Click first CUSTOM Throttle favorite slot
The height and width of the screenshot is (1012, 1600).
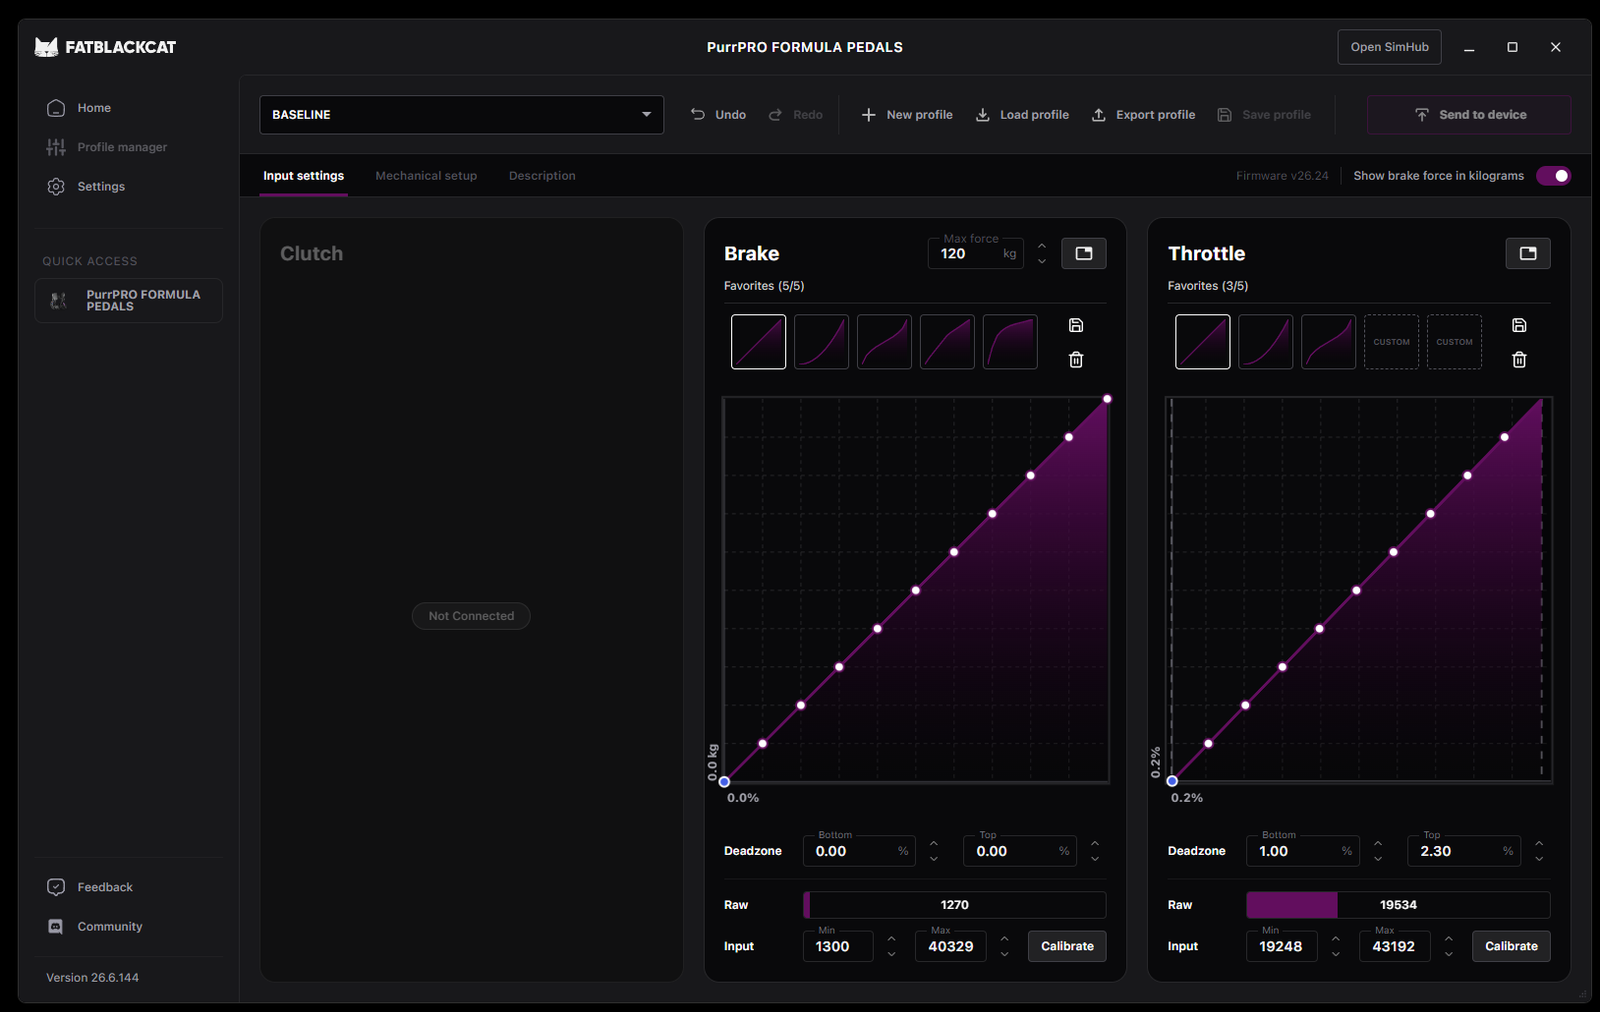[x=1391, y=342]
